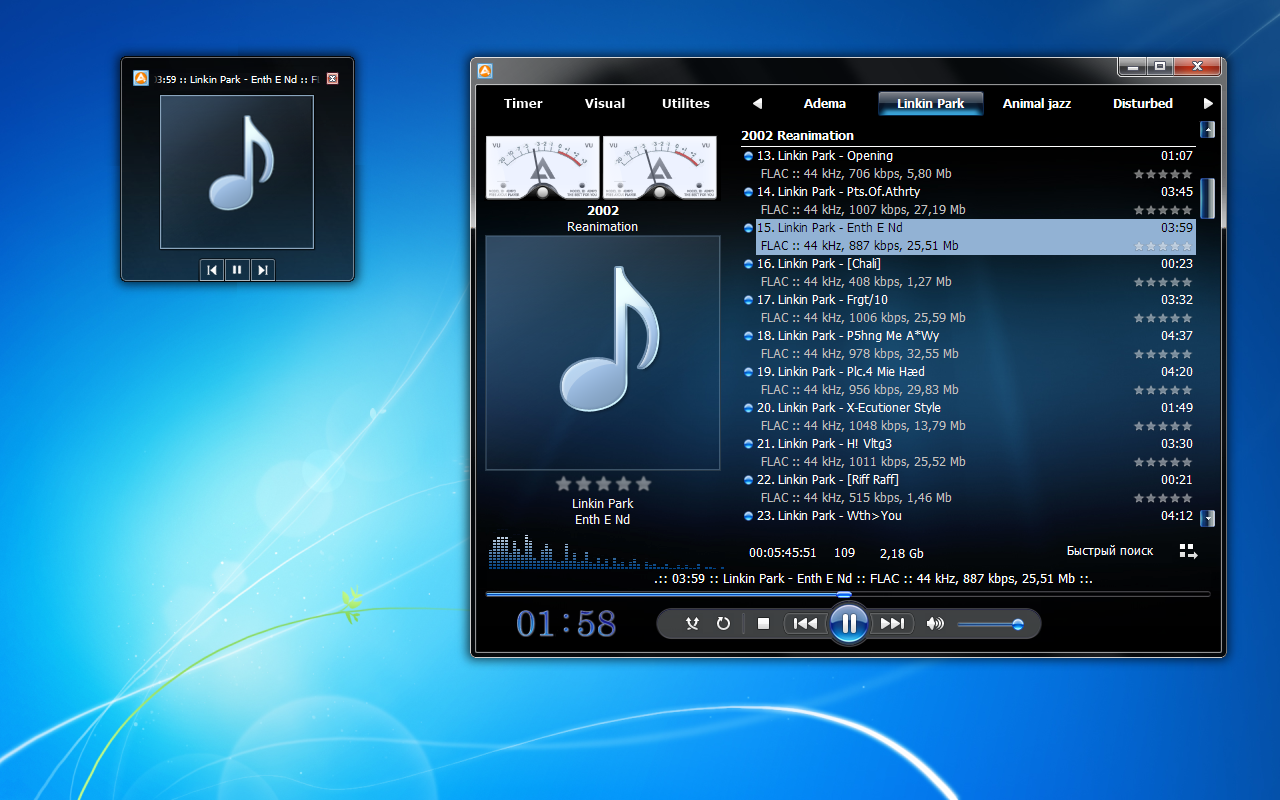Rate the Opening track with stars

(x=1163, y=174)
